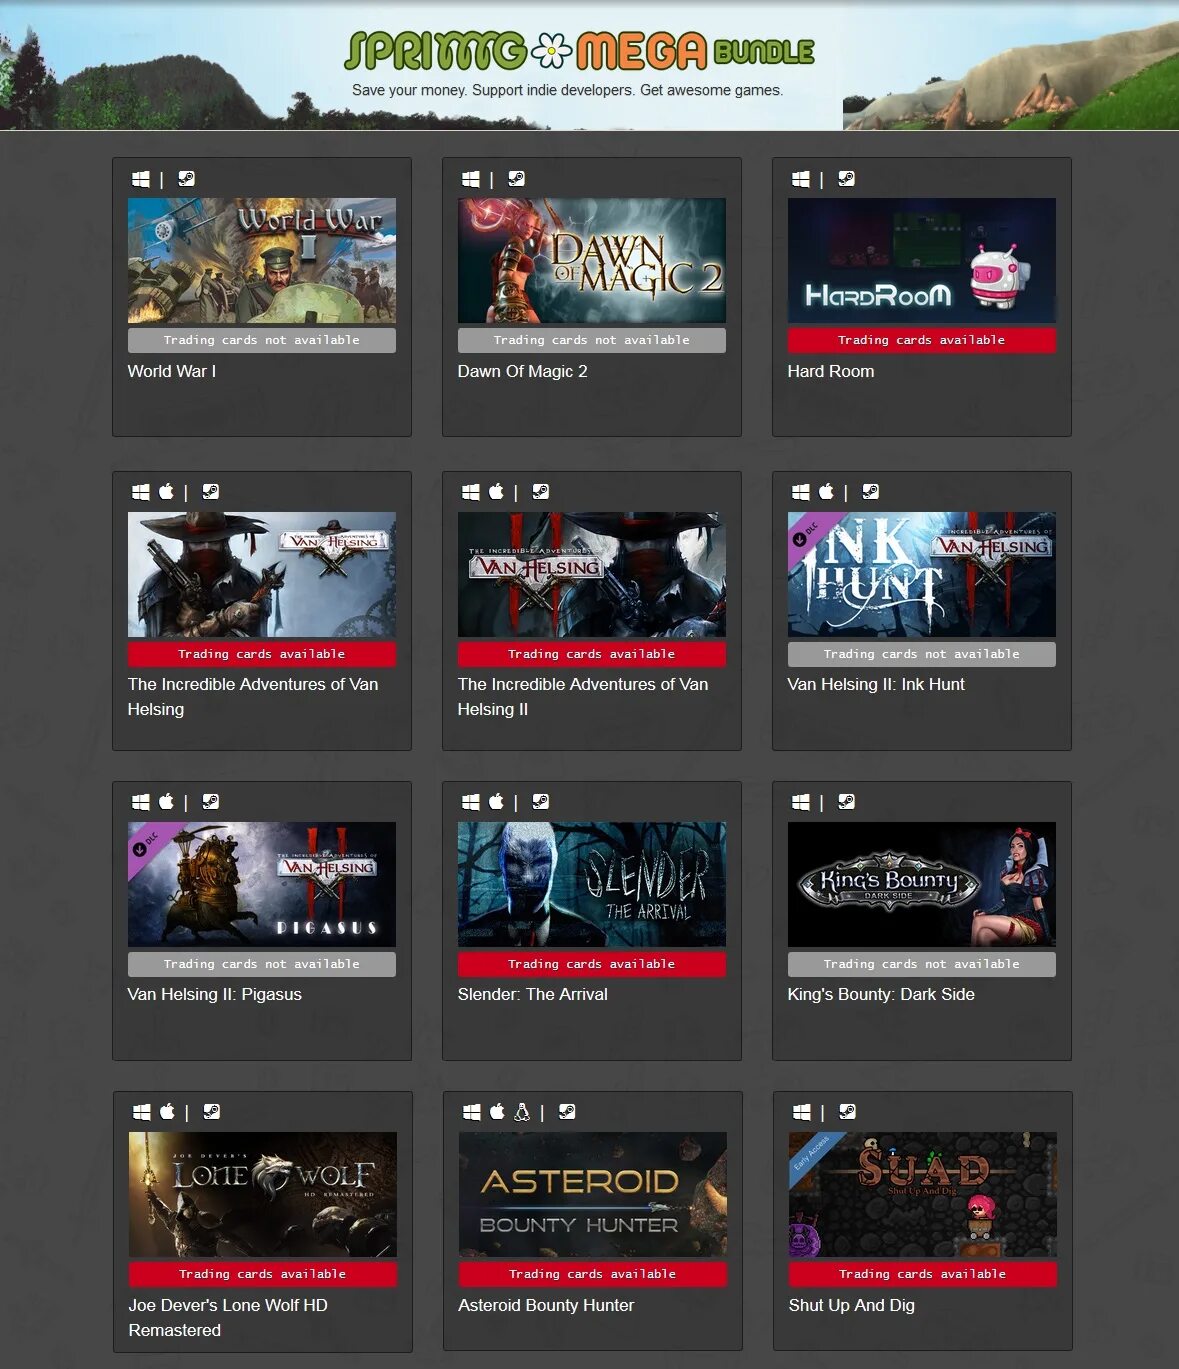Click the Apple icon on Van Helsing card
The height and width of the screenshot is (1369, 1179).
pyautogui.click(x=166, y=491)
